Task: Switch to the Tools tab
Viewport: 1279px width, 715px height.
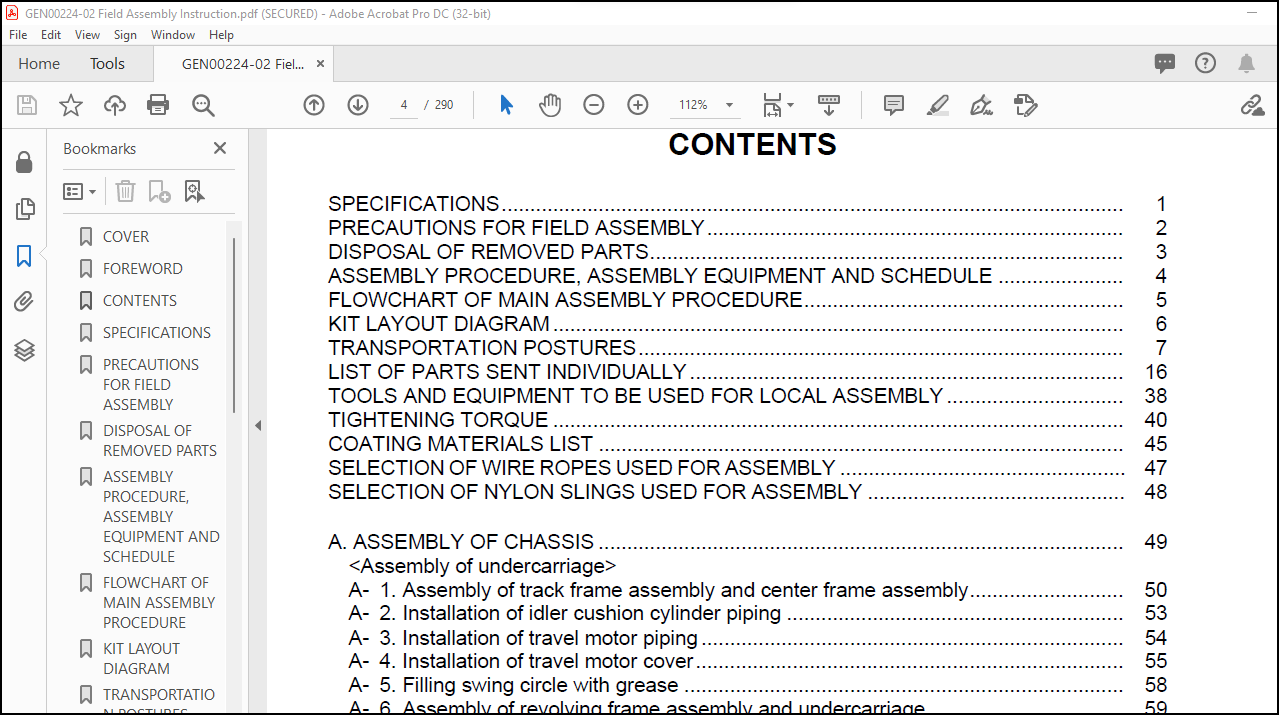Action: (107, 63)
